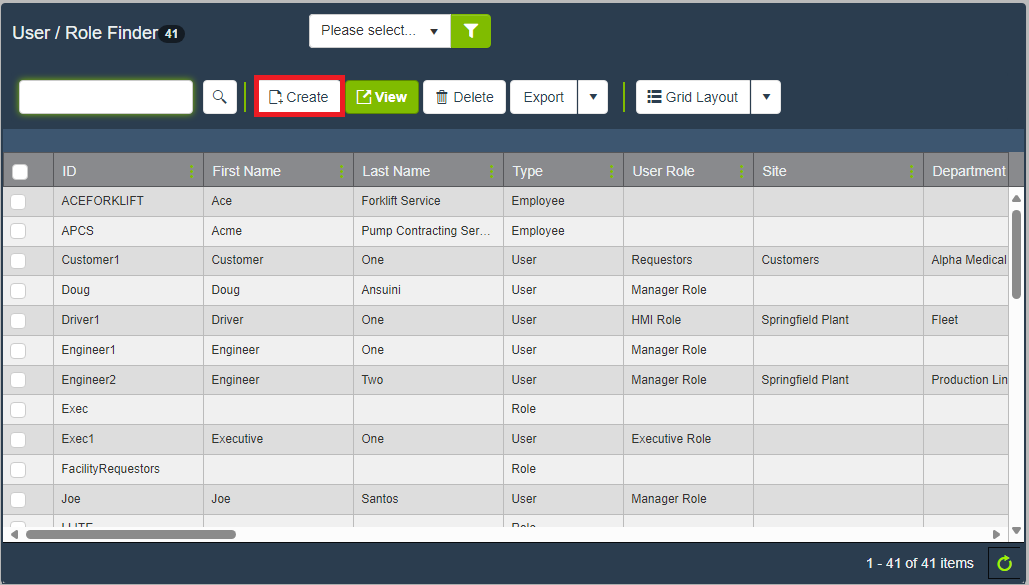Open the User Role column options dots
Viewport: 1029px width, 585px height.
pos(742,172)
